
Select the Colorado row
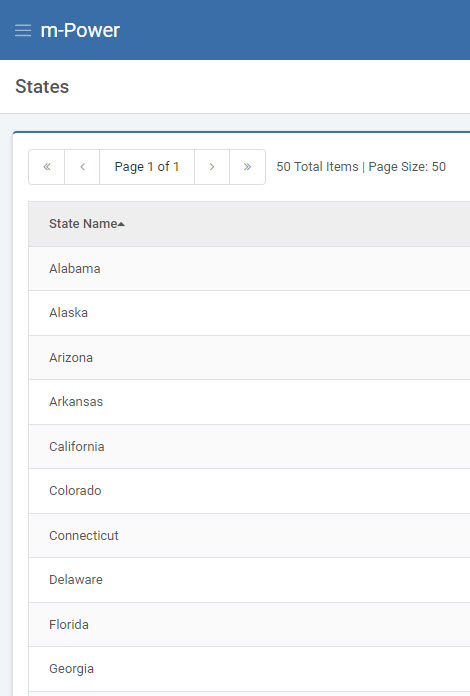249,491
